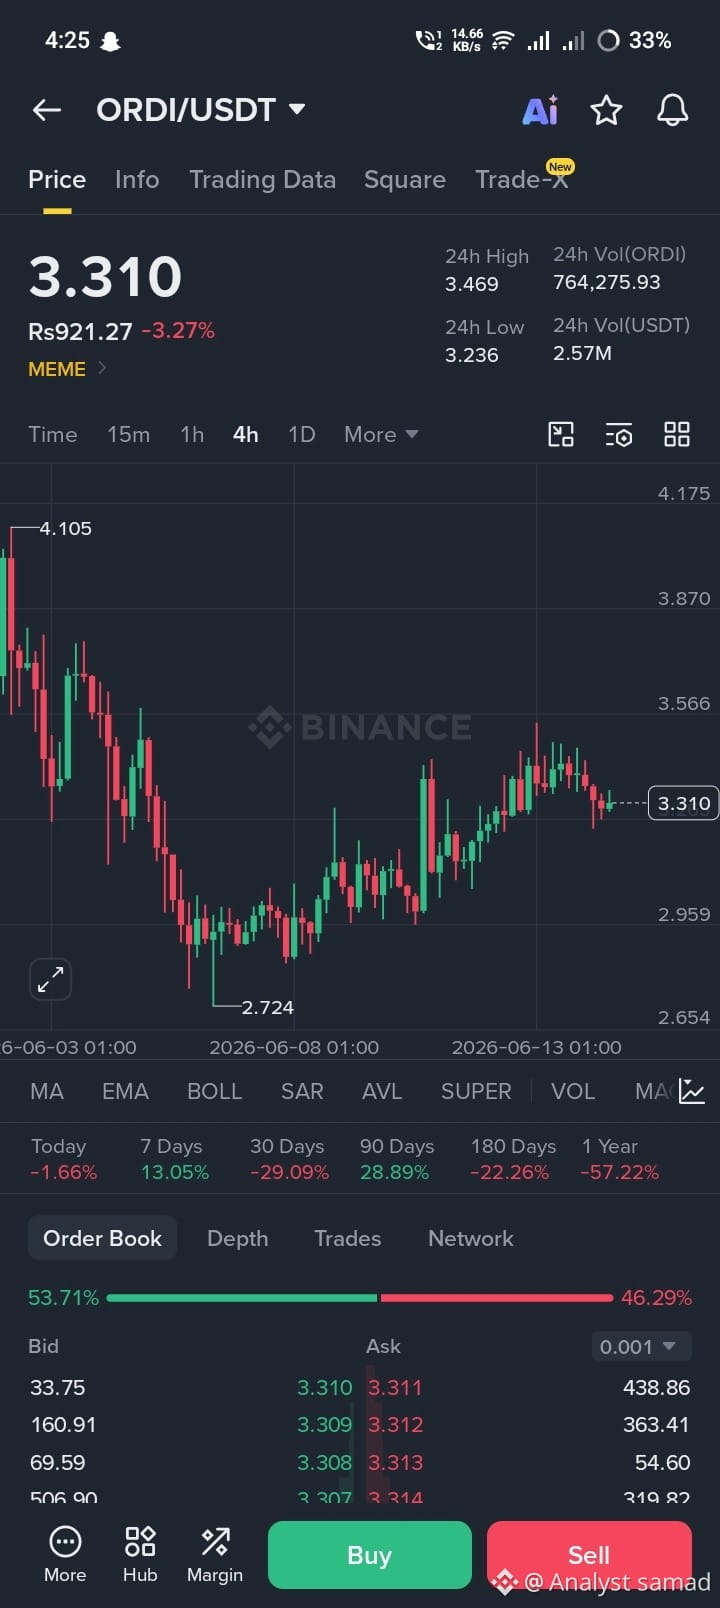Open the chart drawing tool icon
Image resolution: width=720 pixels, height=1608 pixels.
561,434
